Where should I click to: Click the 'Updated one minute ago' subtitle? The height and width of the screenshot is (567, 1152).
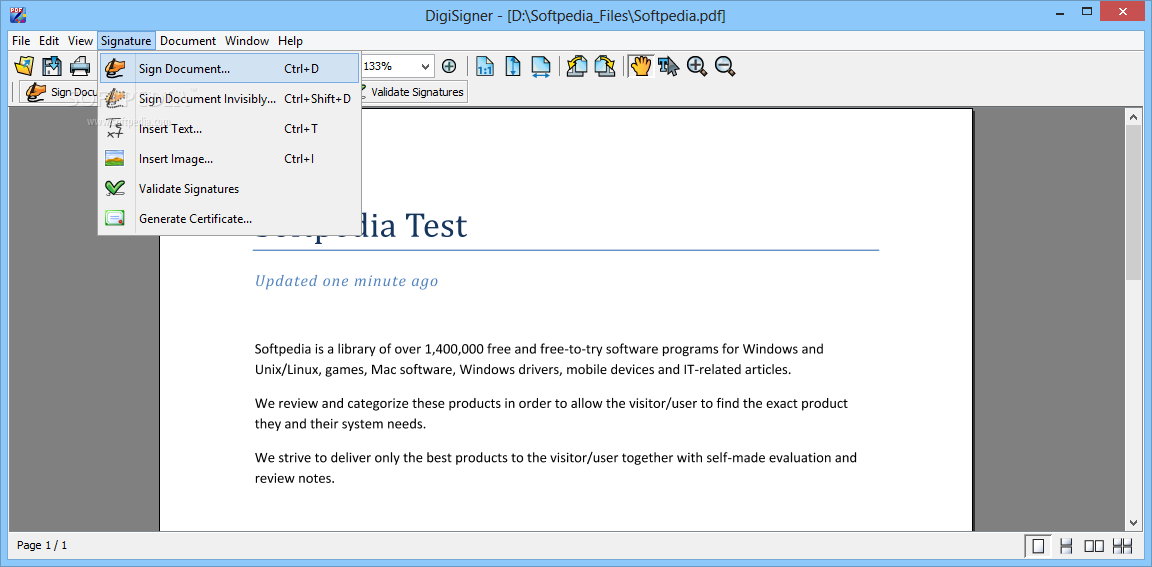point(346,281)
